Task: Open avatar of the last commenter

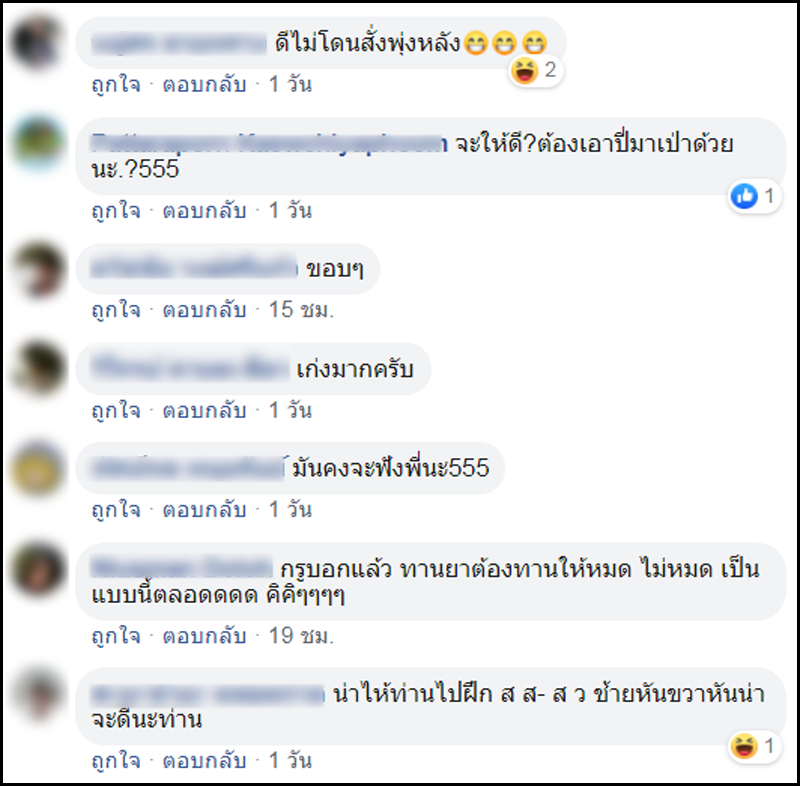Action: 38,693
